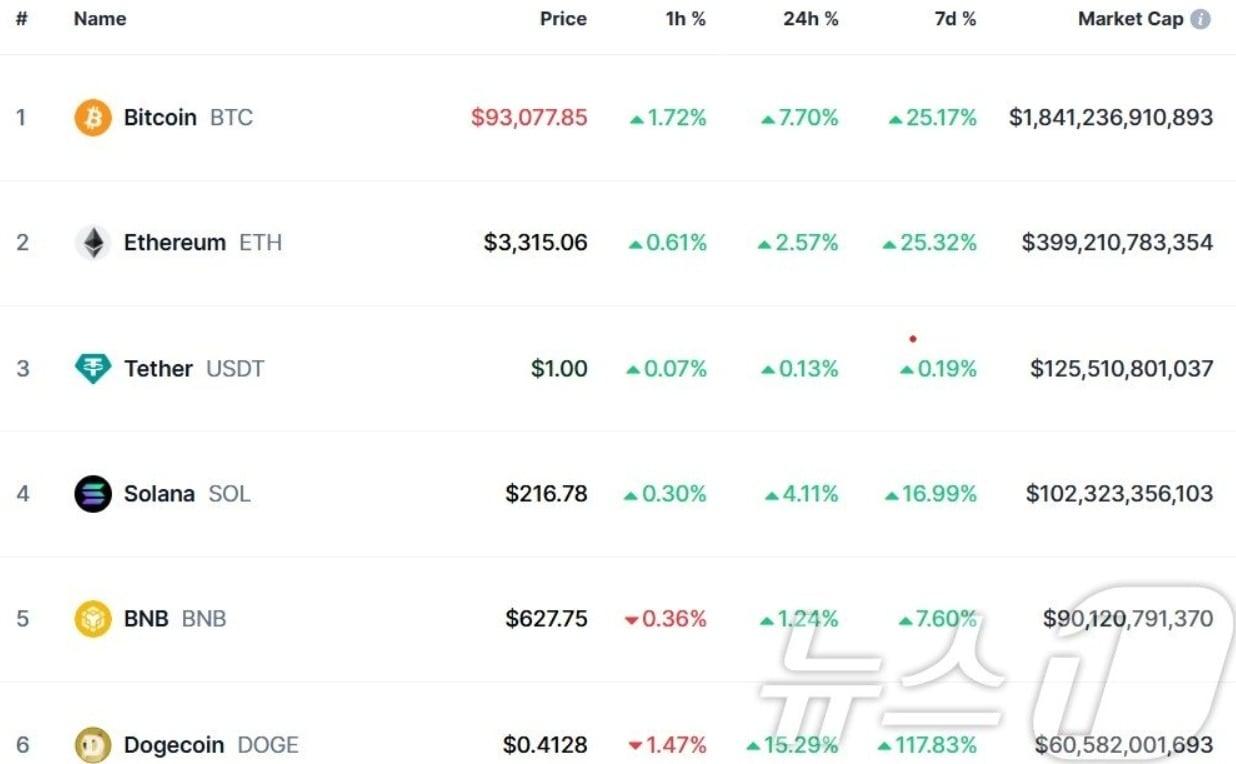1236x764 pixels.
Task: Click the Market Cap column header
Action: pos(1130,19)
